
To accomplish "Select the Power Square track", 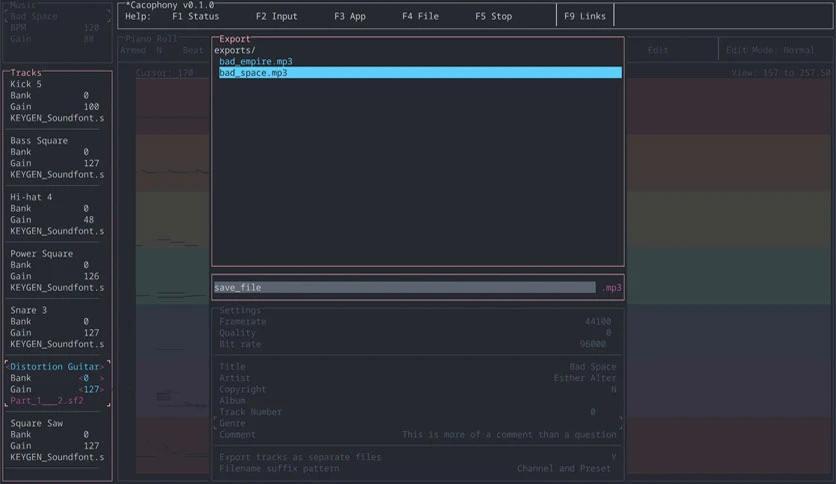I will point(42,254).
